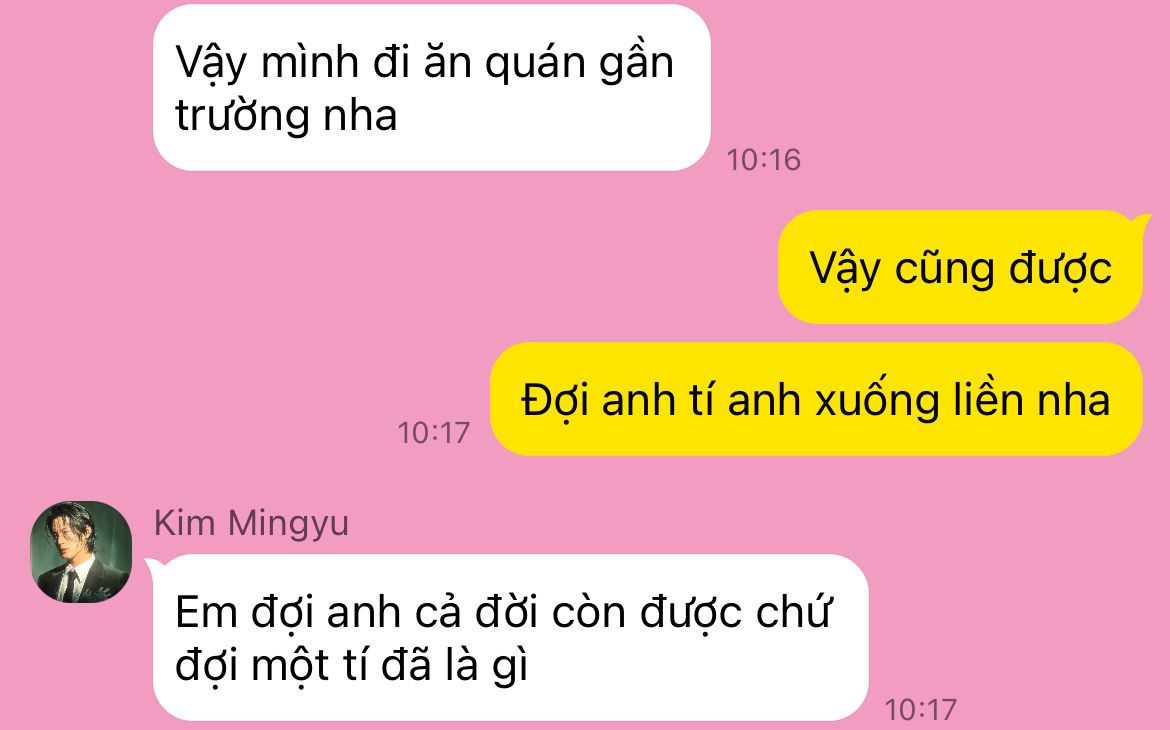Tap Kim Mingyu's profile avatar
Screen dimensions: 1170x730
click(81, 552)
